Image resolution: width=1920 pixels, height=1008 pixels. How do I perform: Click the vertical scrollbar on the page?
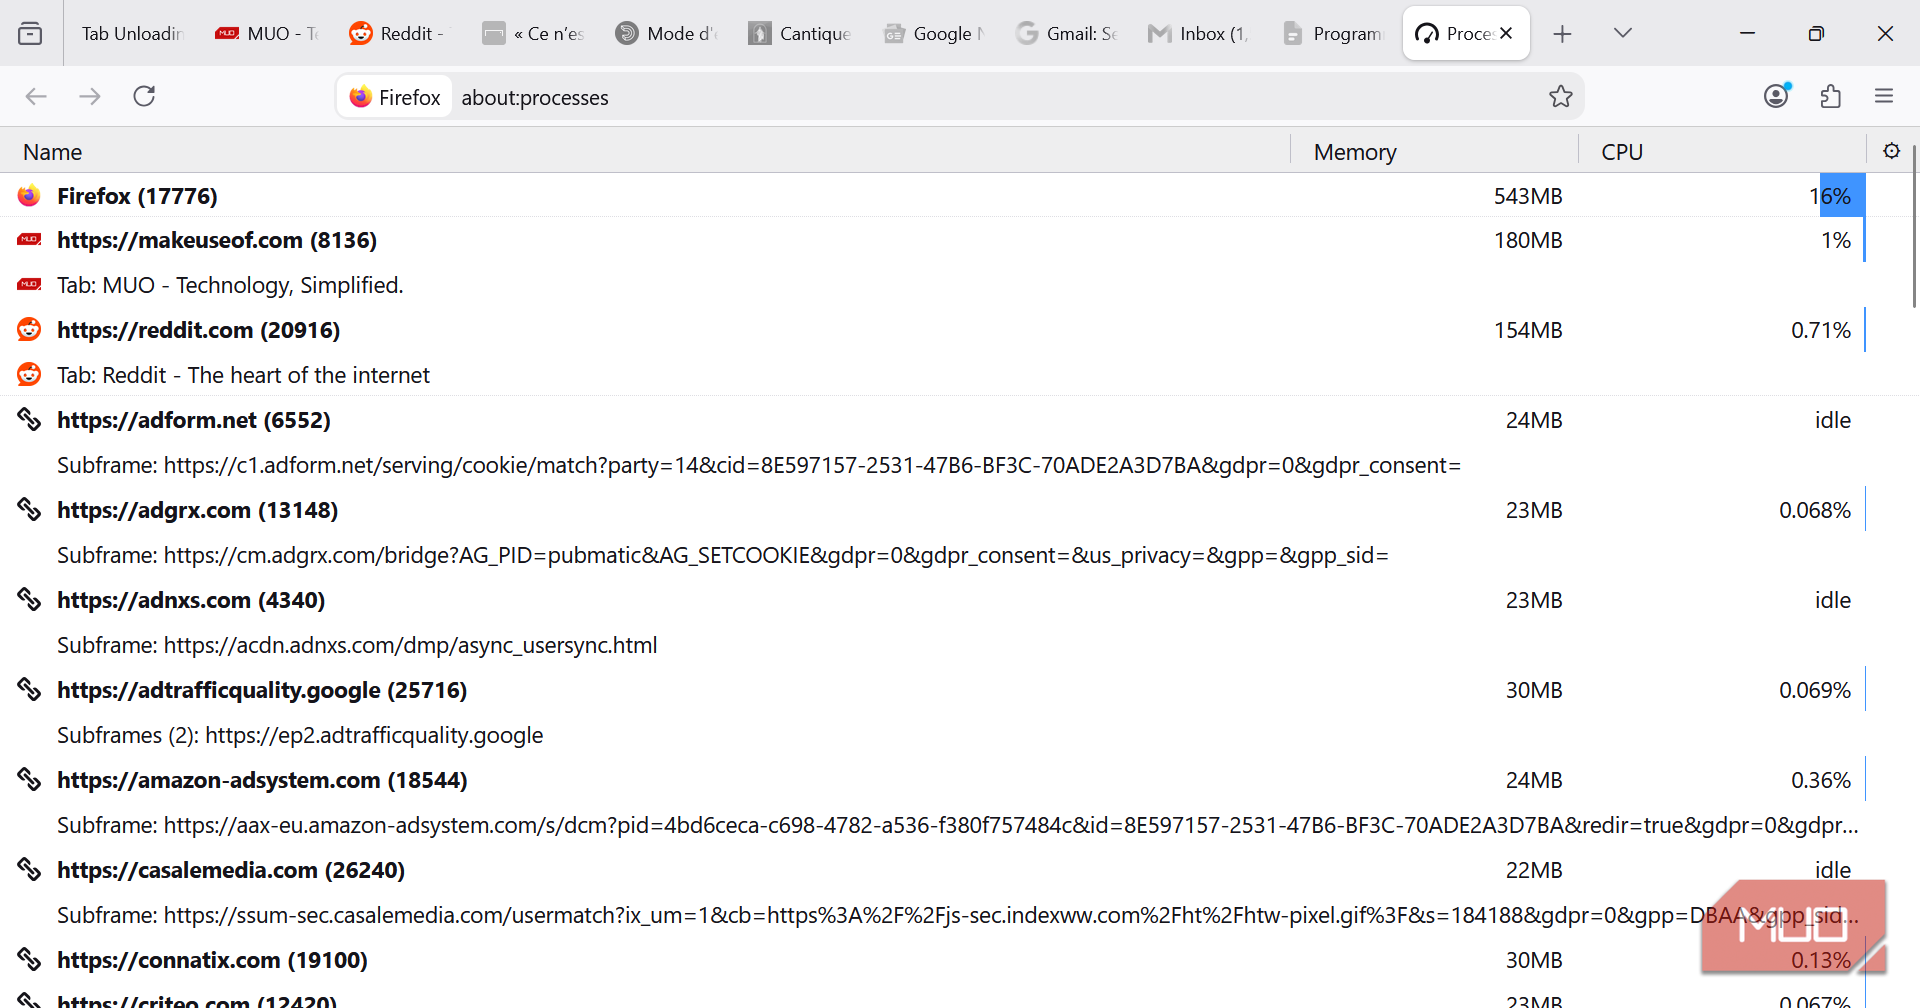coord(1914,227)
